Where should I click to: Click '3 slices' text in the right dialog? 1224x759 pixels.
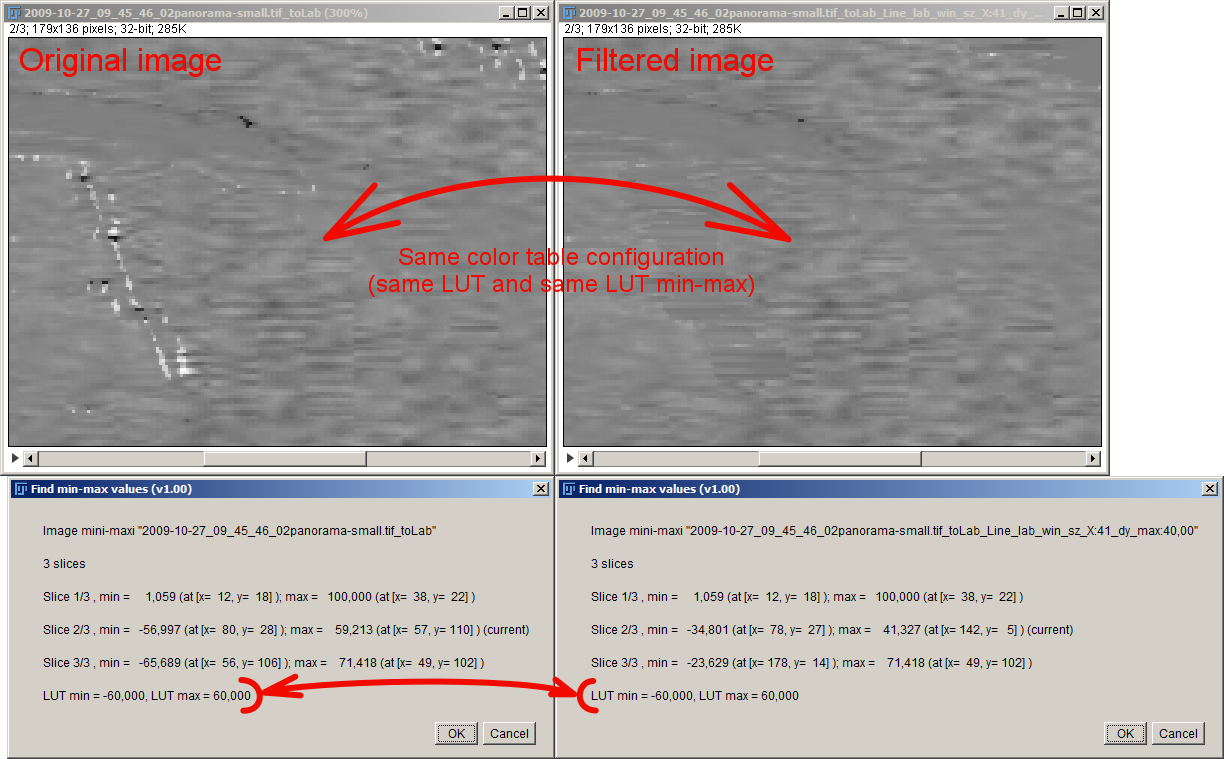(612, 564)
